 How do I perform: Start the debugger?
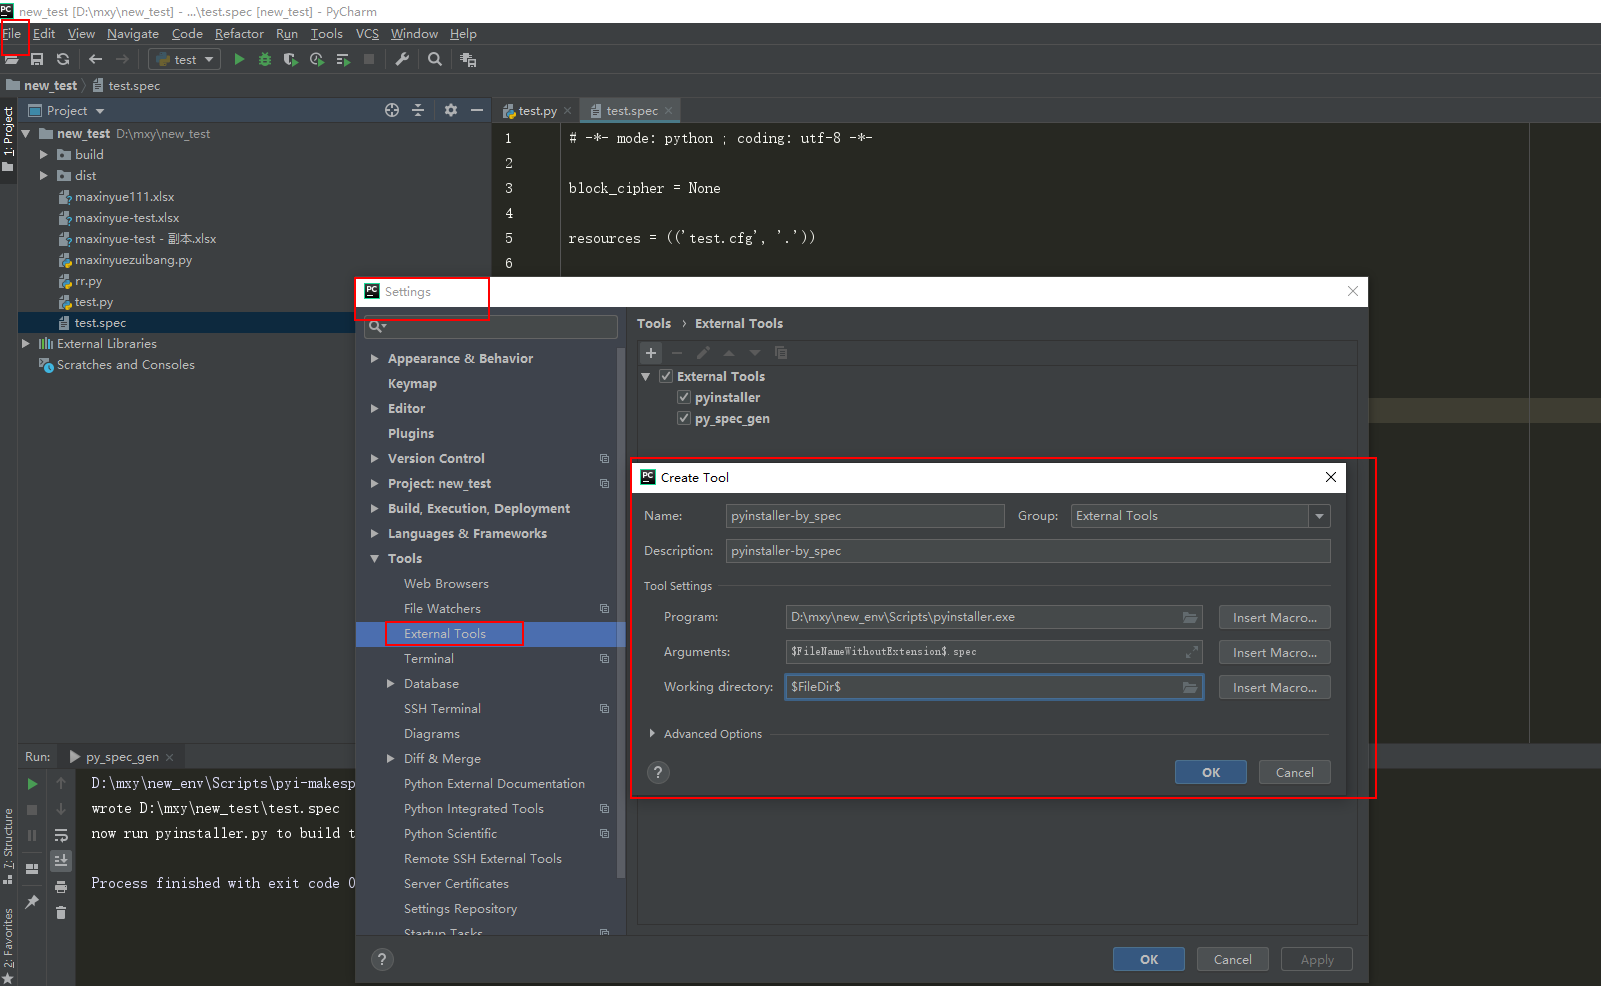264,59
